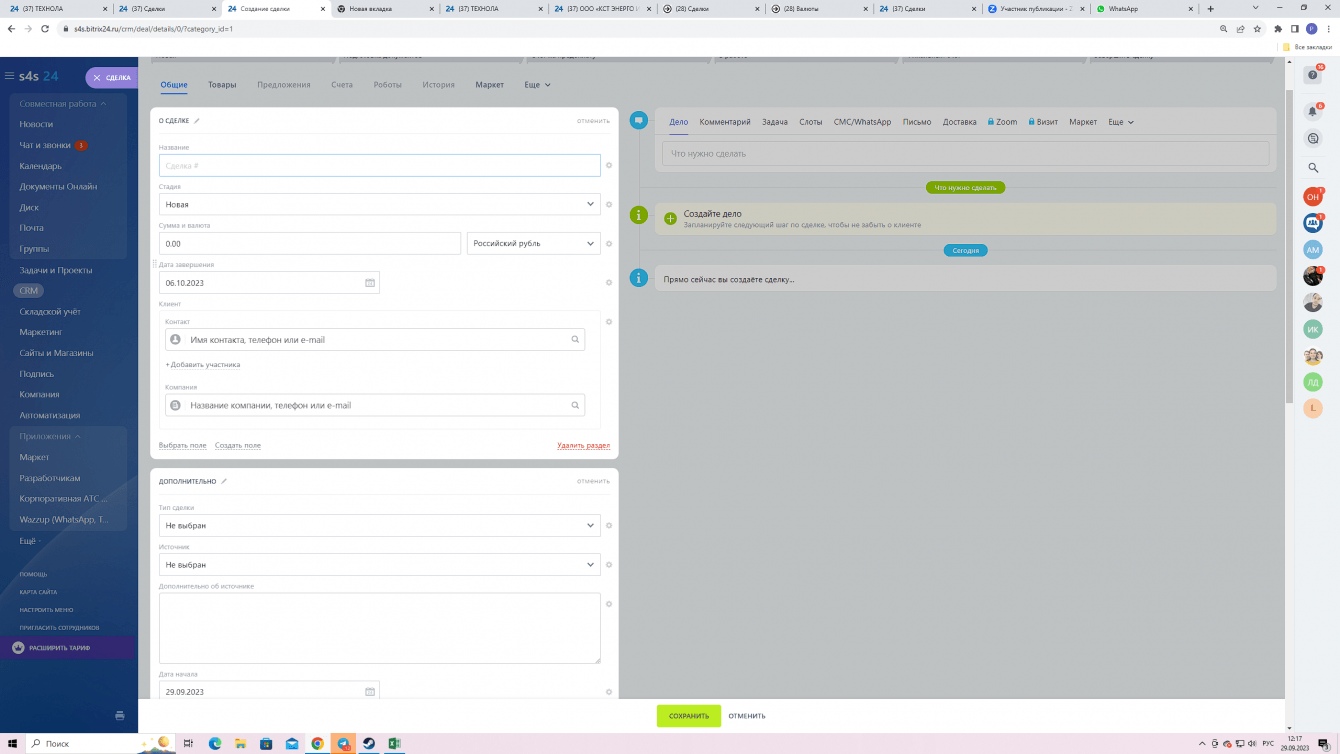This screenshot has height=754, width=1340.
Task: Click ОТМЕНИТЬ button at the bottom
Action: click(747, 716)
